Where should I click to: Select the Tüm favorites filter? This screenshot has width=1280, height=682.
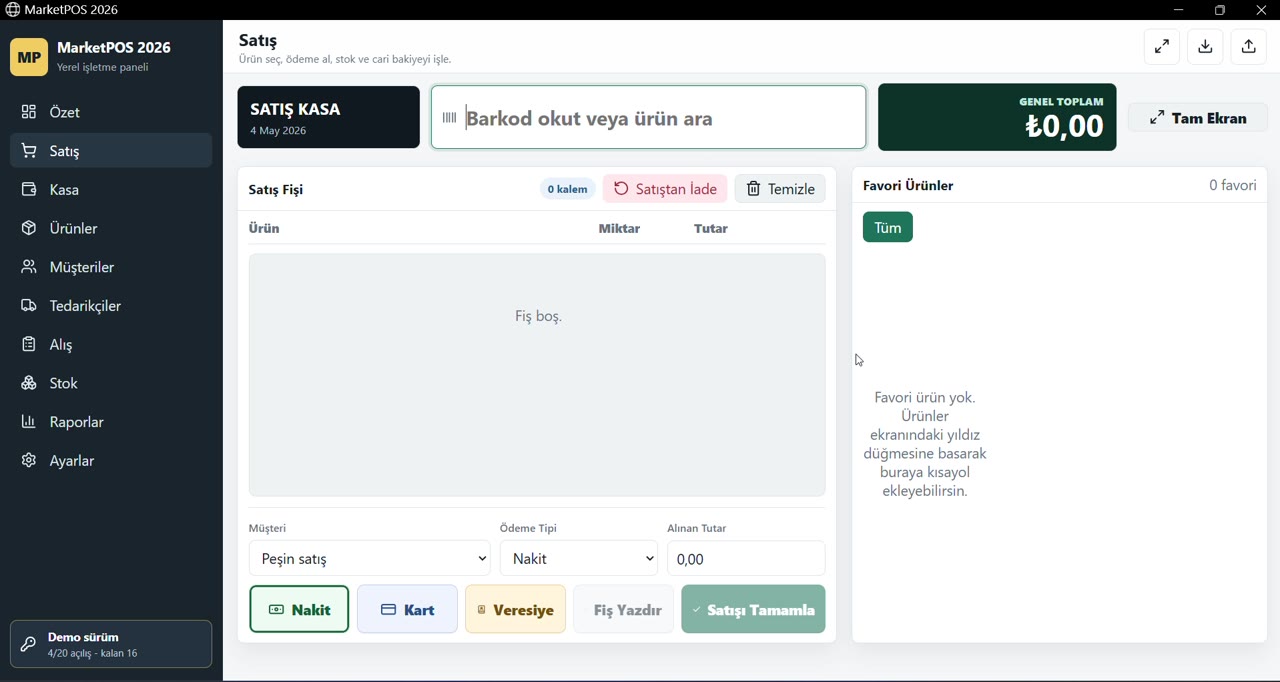(x=888, y=227)
